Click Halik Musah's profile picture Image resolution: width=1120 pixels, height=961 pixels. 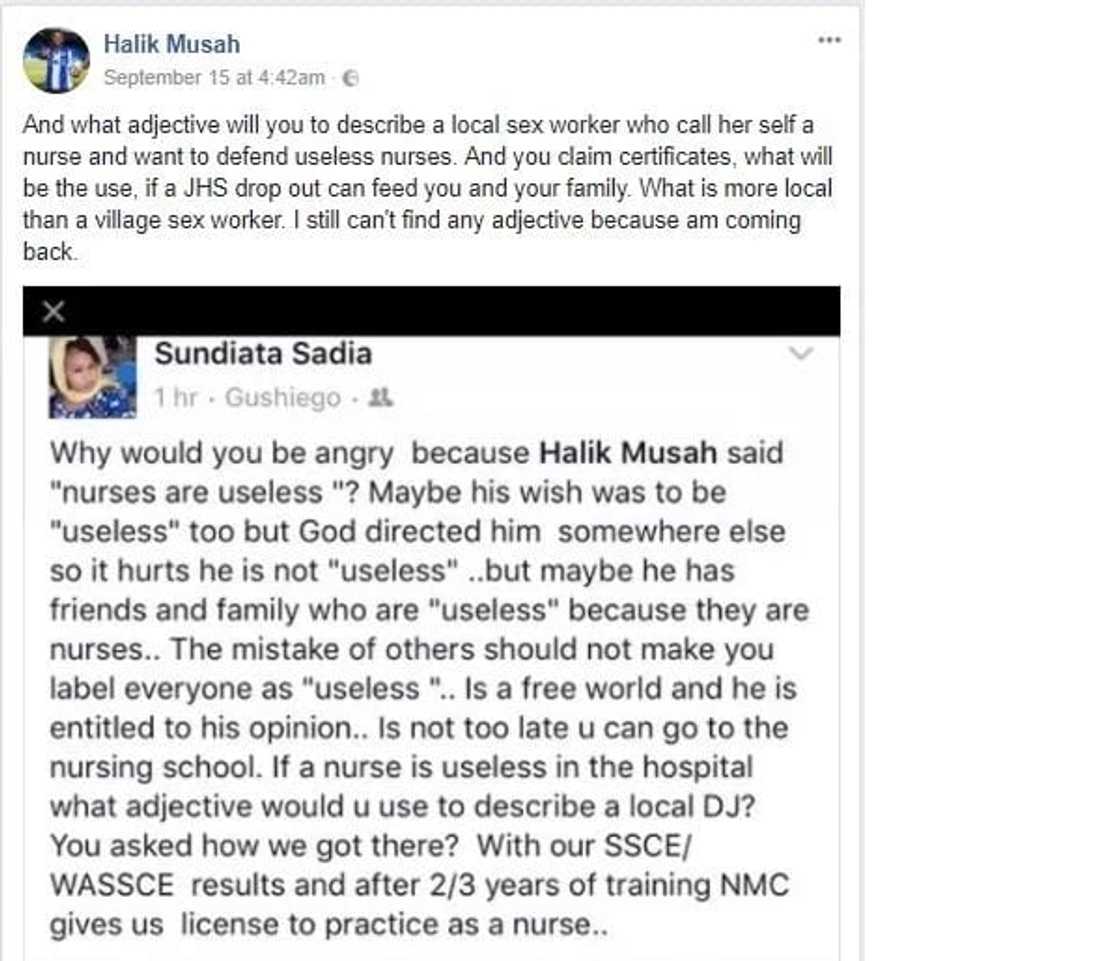57,57
